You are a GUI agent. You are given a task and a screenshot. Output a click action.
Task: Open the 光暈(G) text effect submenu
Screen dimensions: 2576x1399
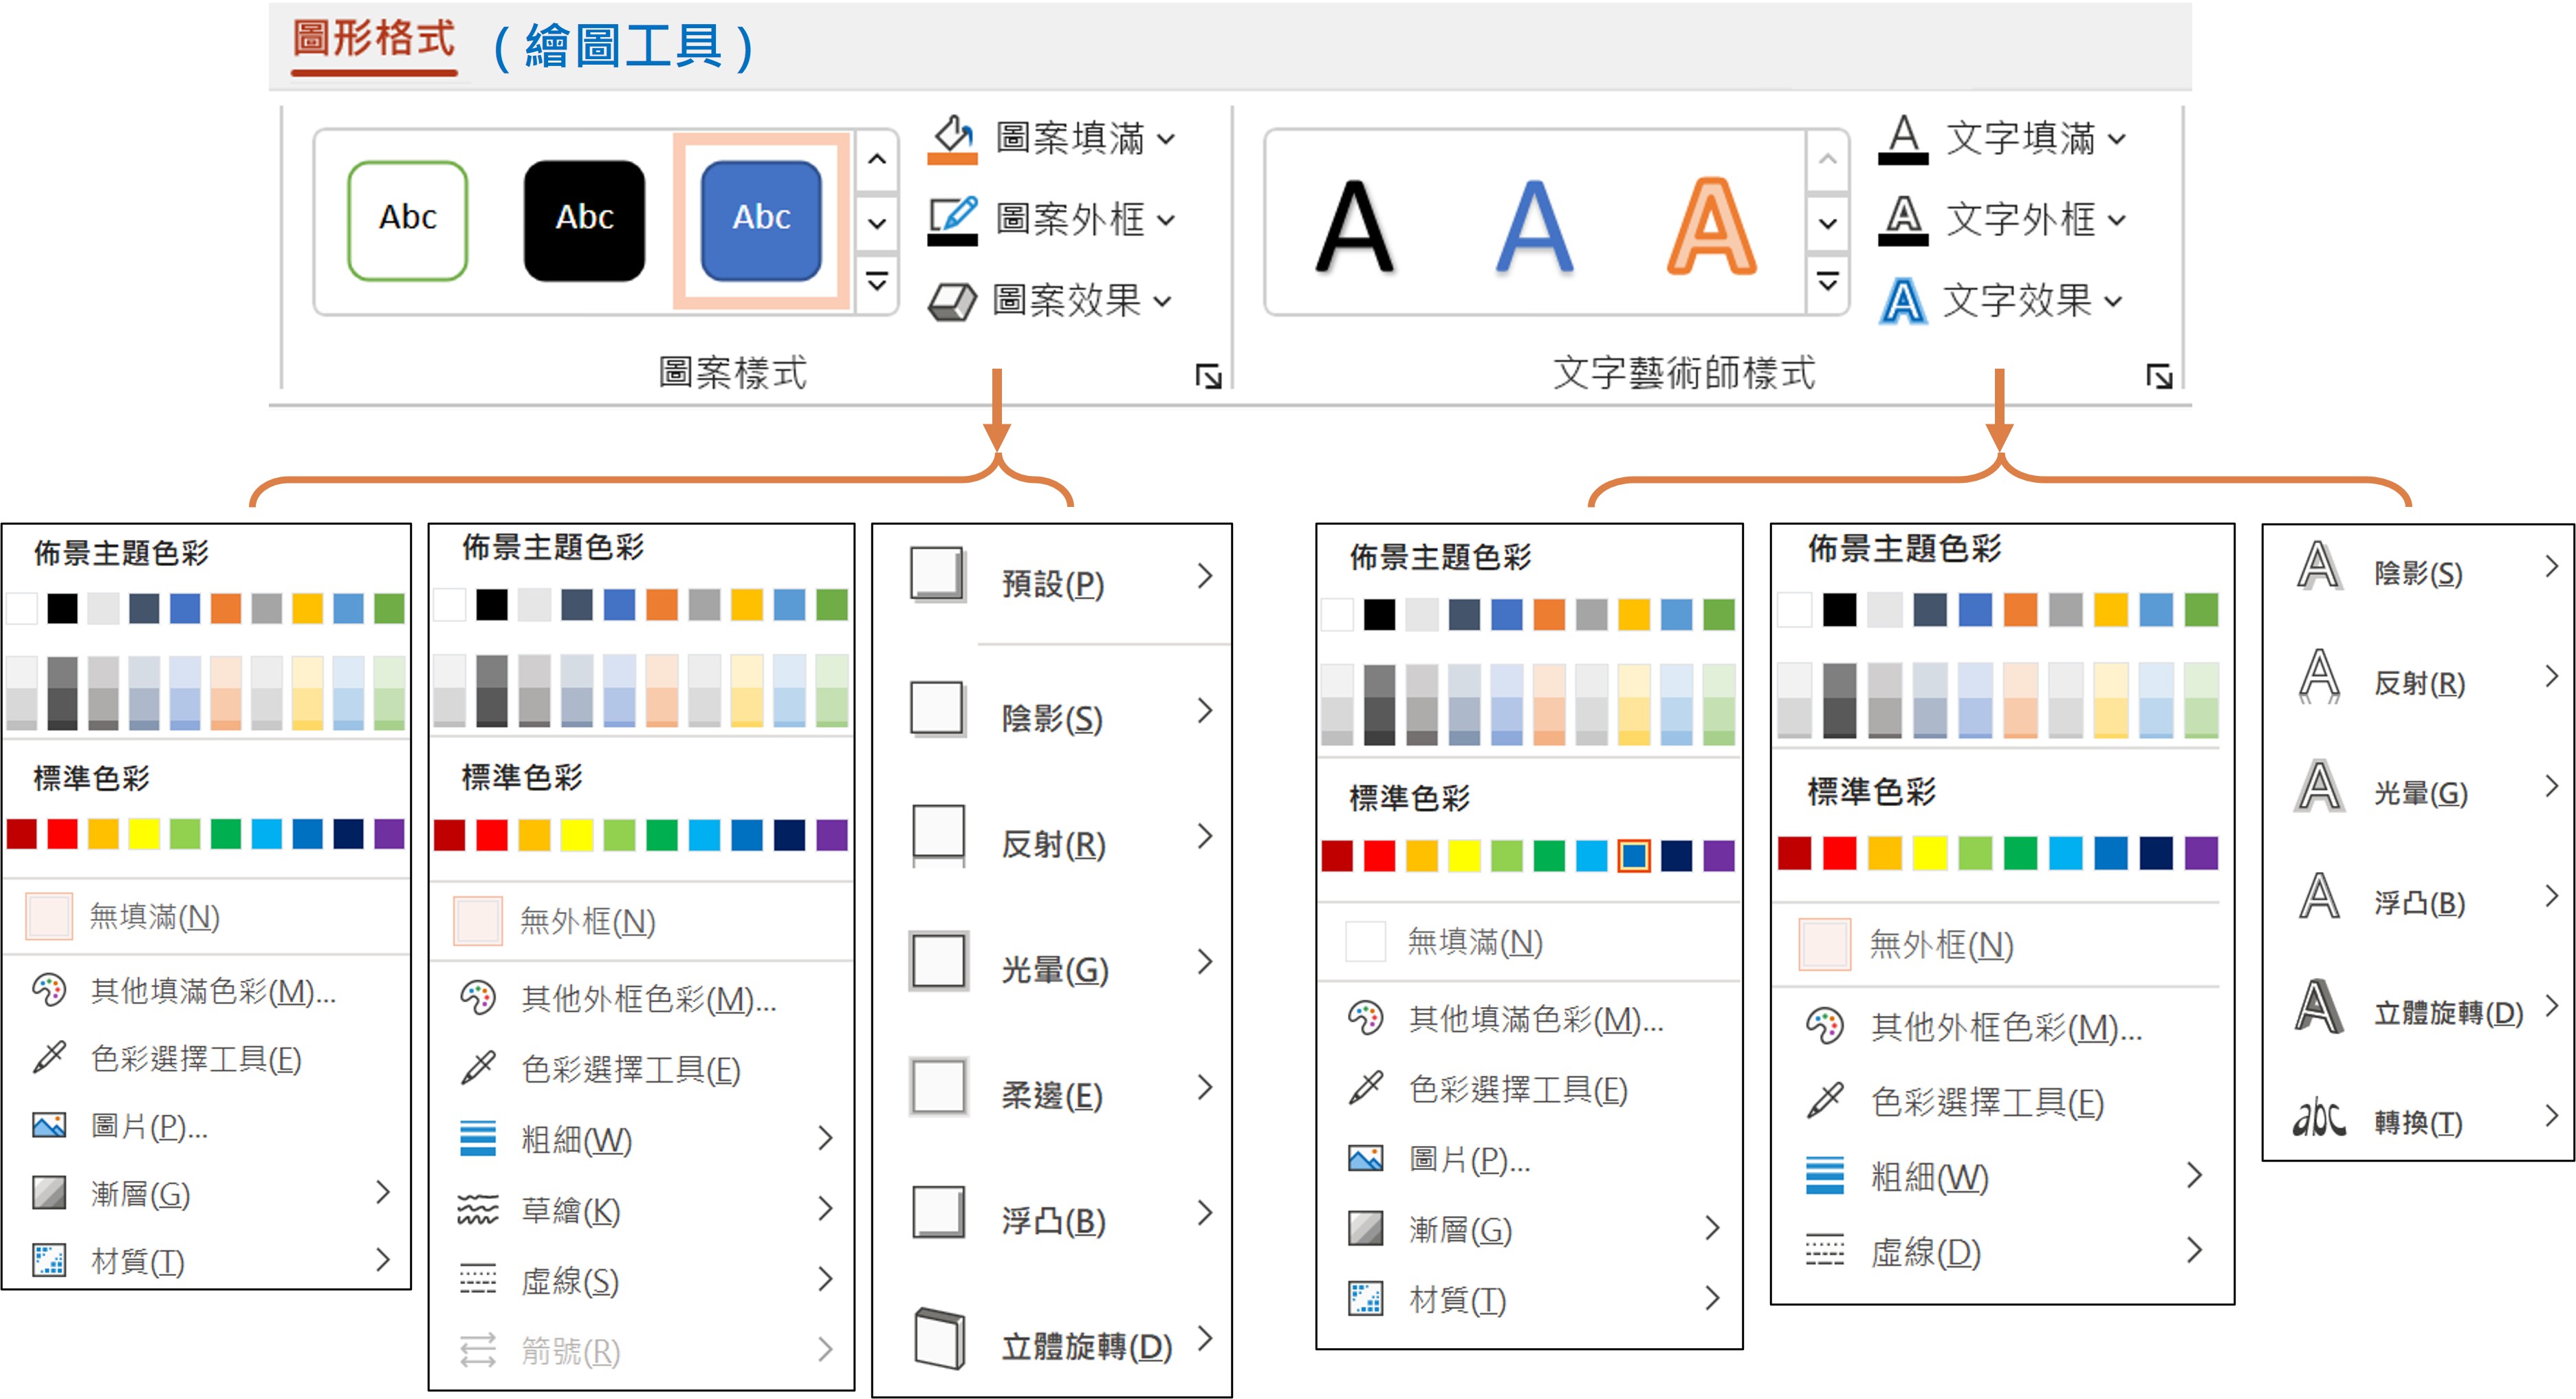click(2422, 793)
